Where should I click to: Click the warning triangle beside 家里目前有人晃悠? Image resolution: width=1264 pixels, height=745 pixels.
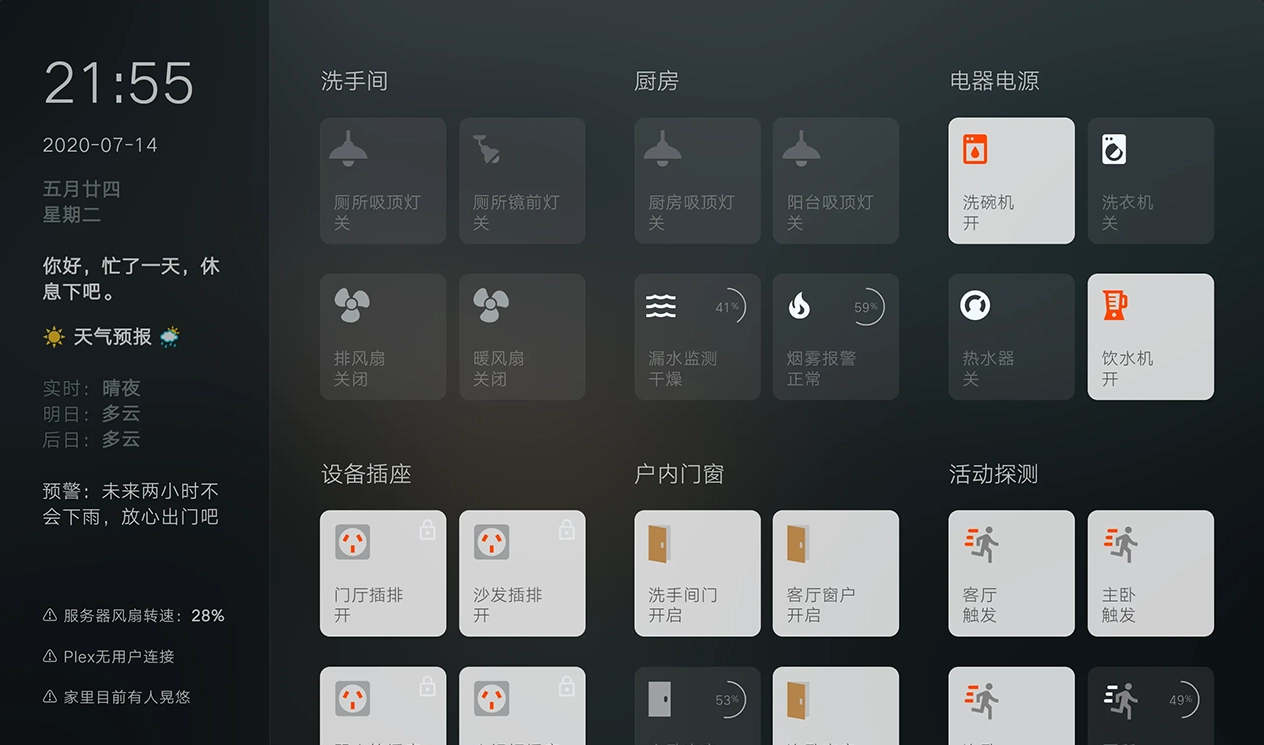[50, 697]
